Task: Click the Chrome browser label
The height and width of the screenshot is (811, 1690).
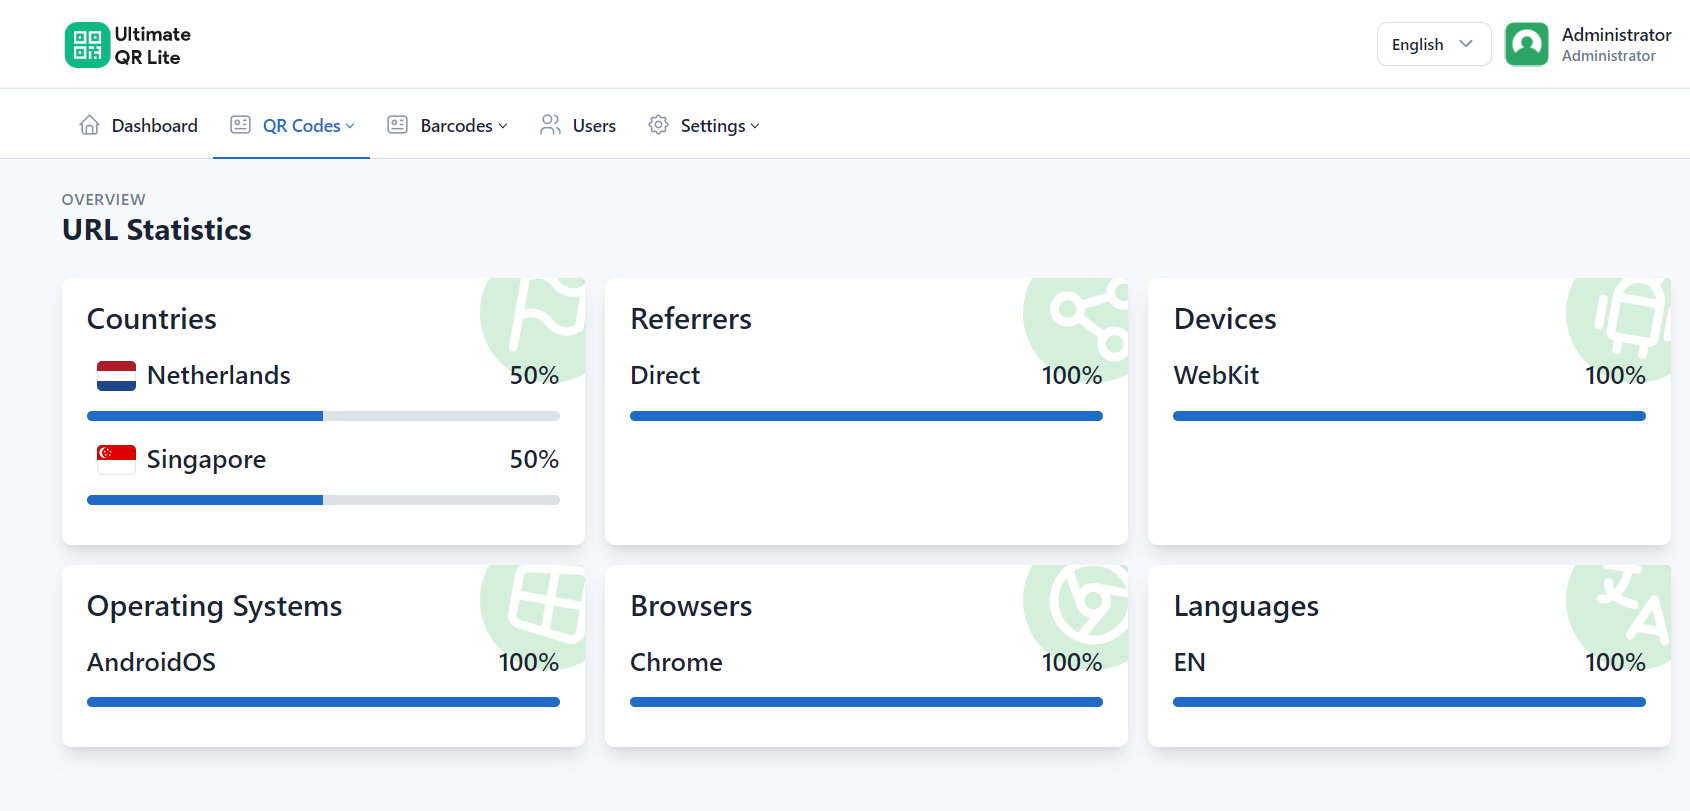Action: [x=676, y=662]
